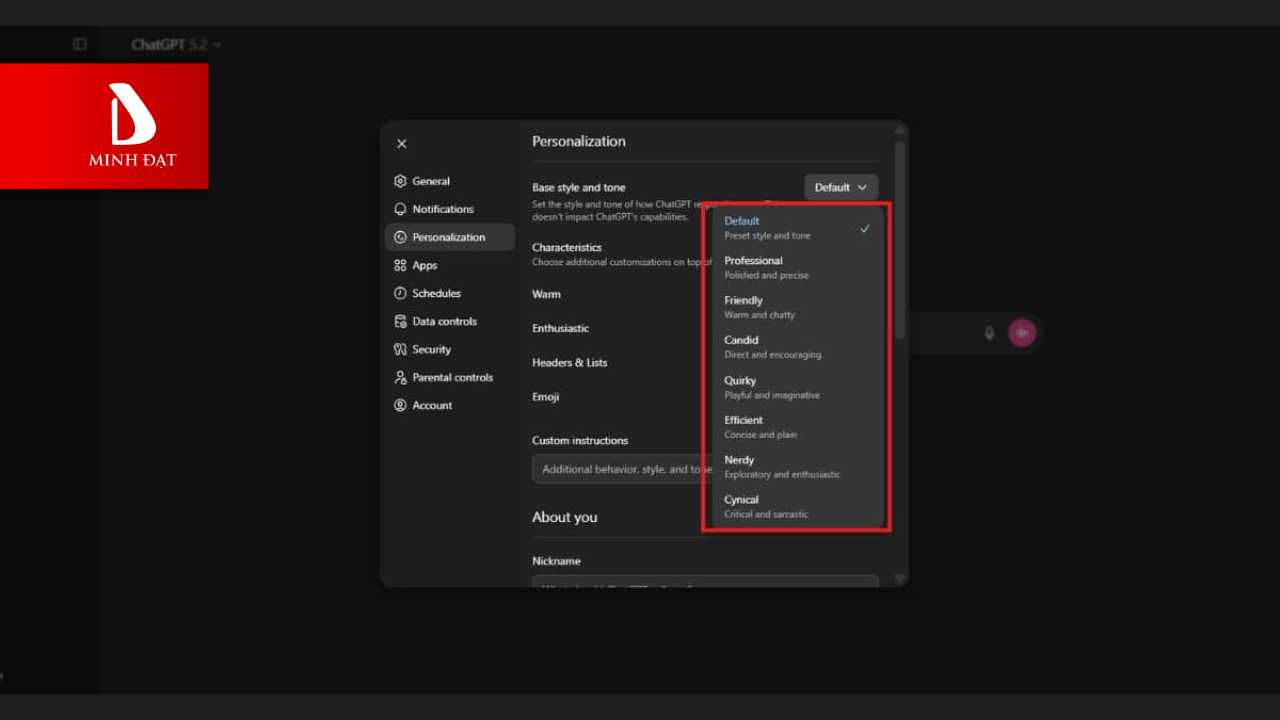Toggle the sidebar panel icon
1280x720 pixels.
pyautogui.click(x=80, y=44)
